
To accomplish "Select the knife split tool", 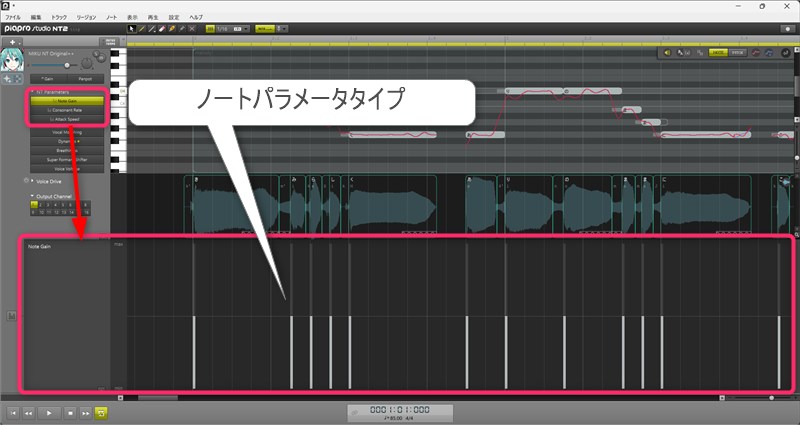I will (x=182, y=29).
